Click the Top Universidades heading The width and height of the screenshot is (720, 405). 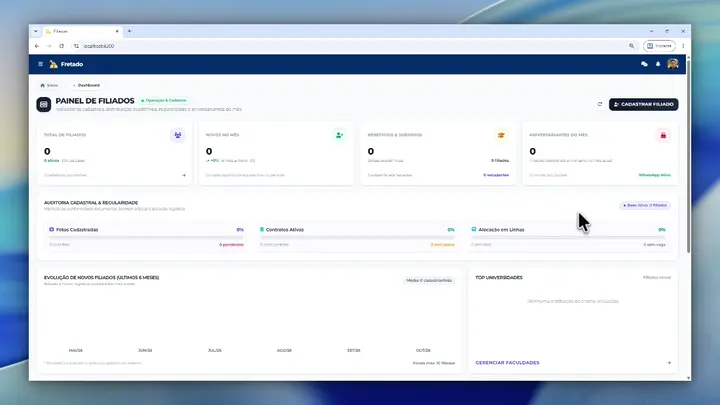click(499, 277)
